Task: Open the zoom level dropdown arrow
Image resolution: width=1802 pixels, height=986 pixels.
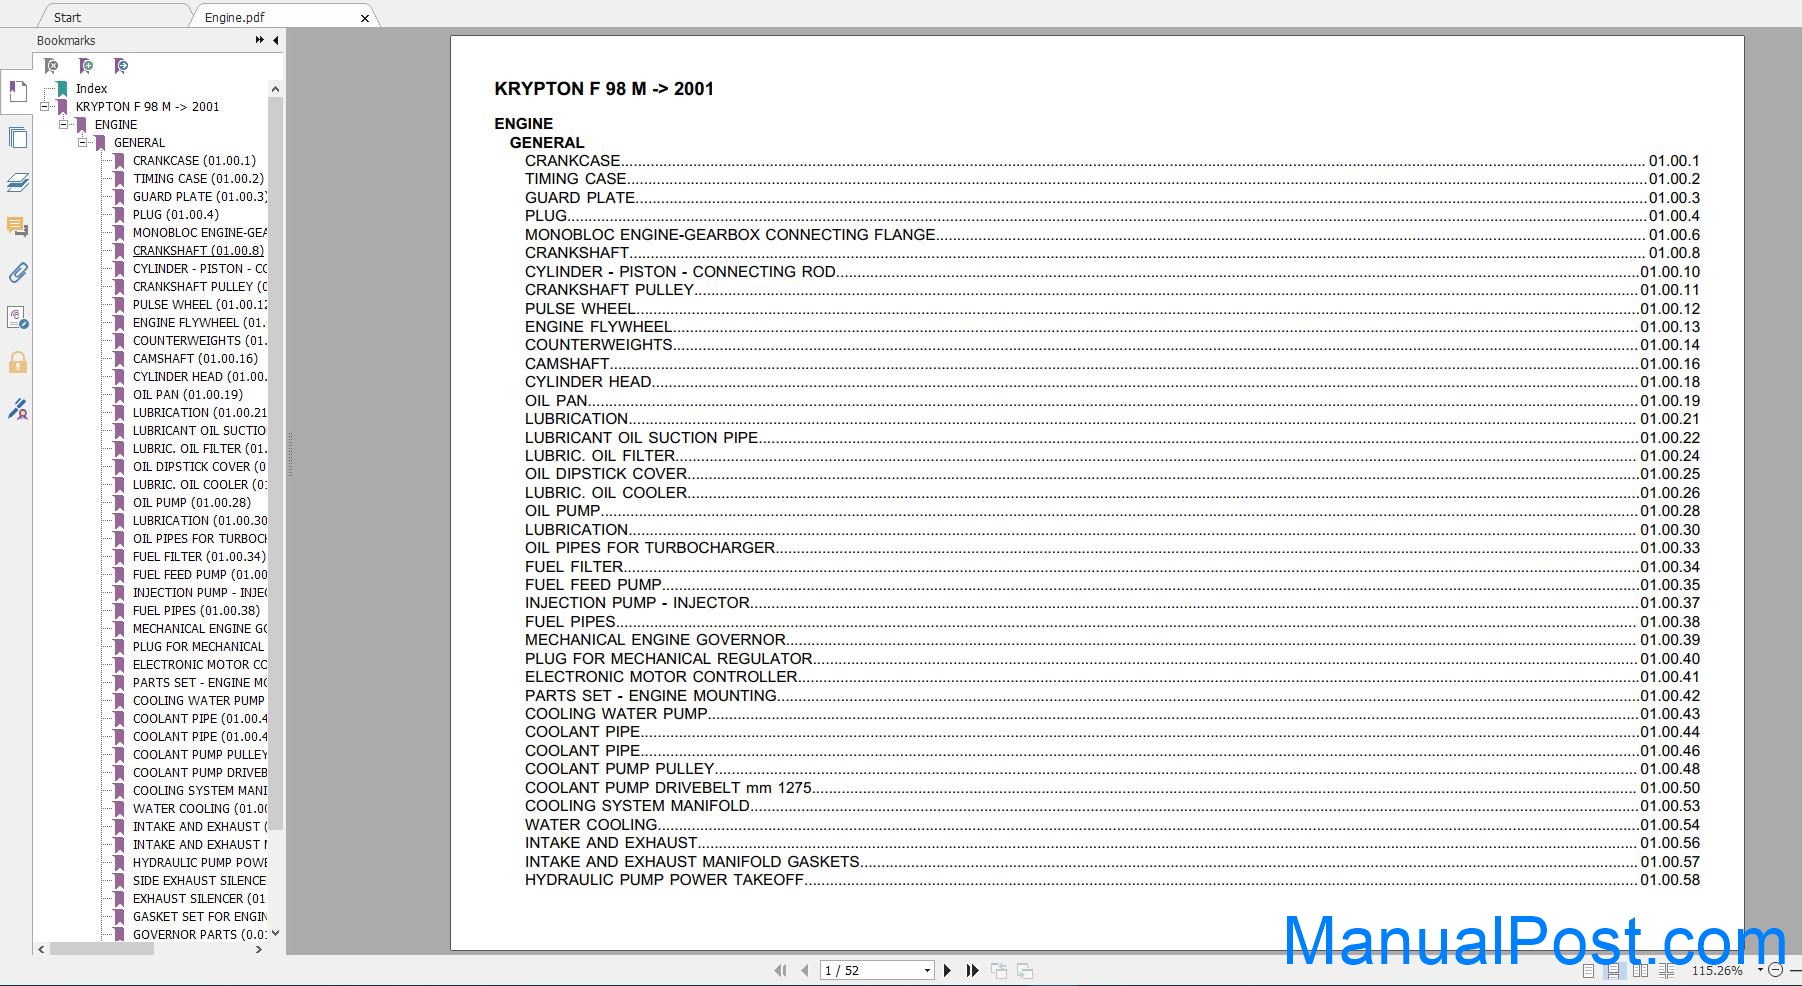Action: coord(1760,970)
